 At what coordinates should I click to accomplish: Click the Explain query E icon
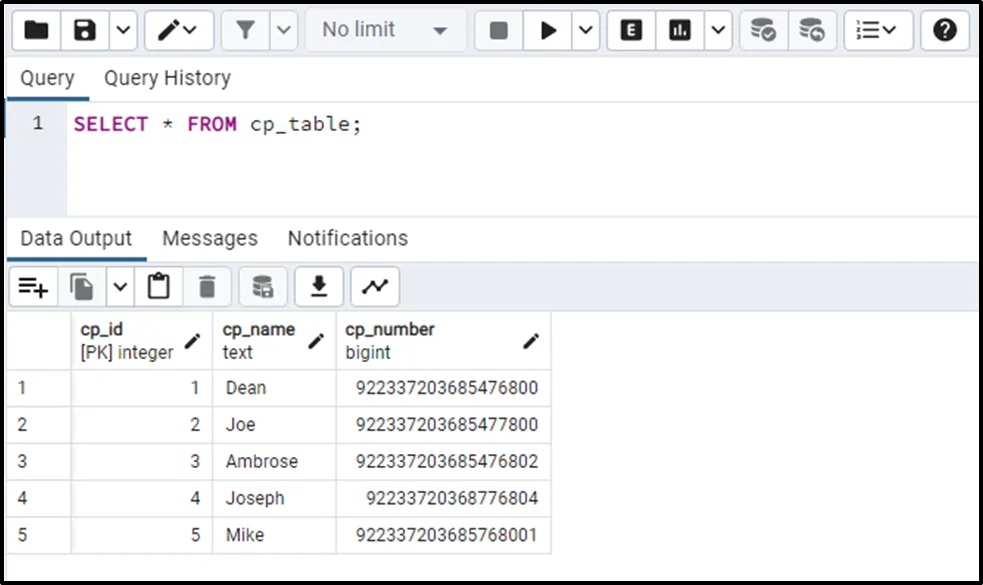point(631,30)
